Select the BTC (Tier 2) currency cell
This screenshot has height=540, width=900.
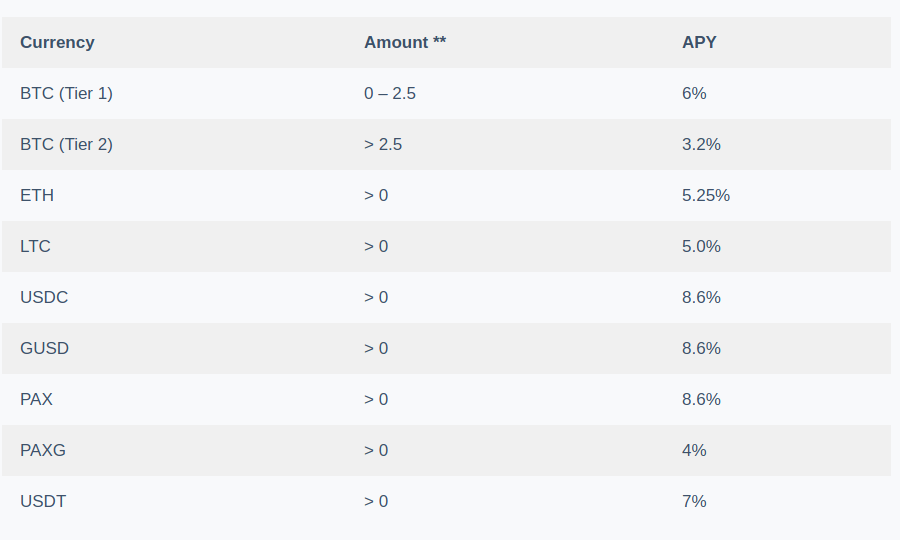[67, 144]
